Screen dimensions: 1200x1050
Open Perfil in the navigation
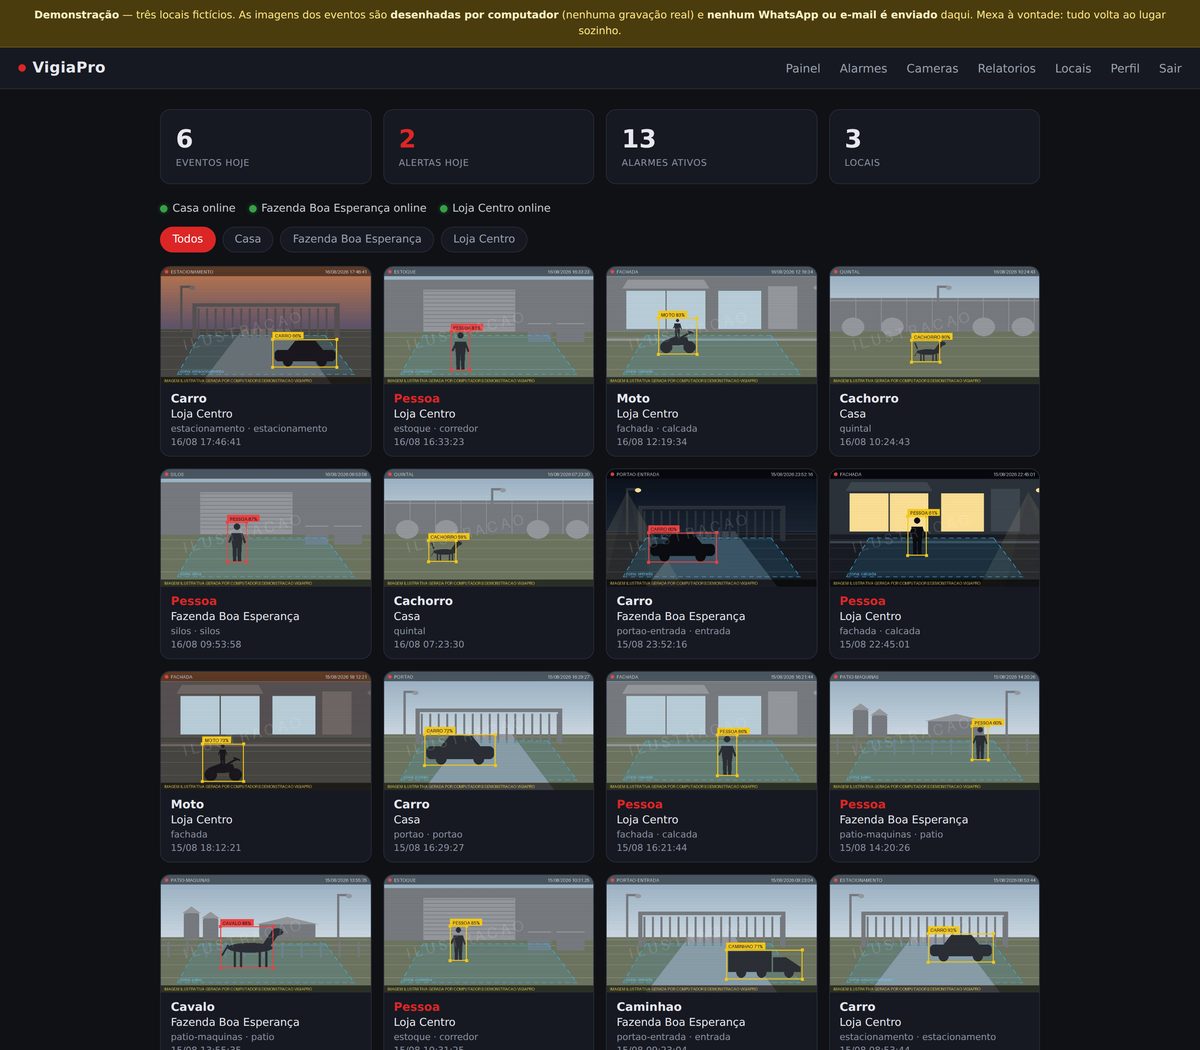(x=1125, y=68)
